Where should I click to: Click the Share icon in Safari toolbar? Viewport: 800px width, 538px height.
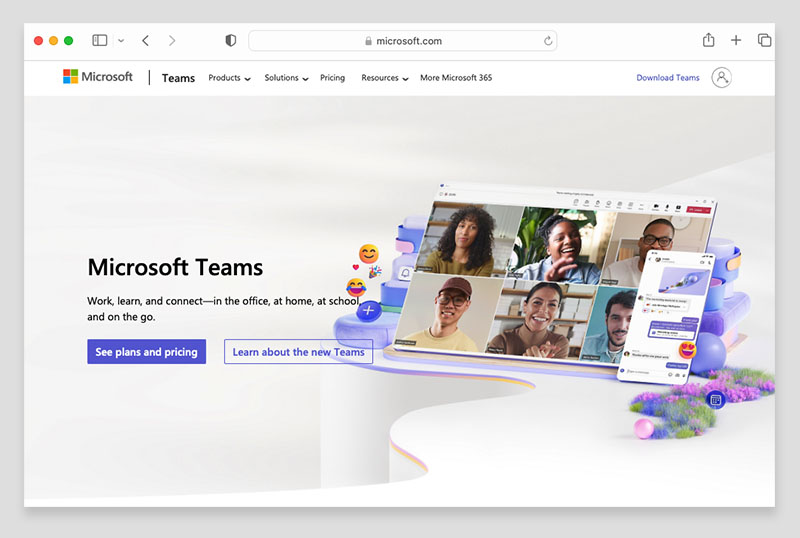(x=708, y=40)
